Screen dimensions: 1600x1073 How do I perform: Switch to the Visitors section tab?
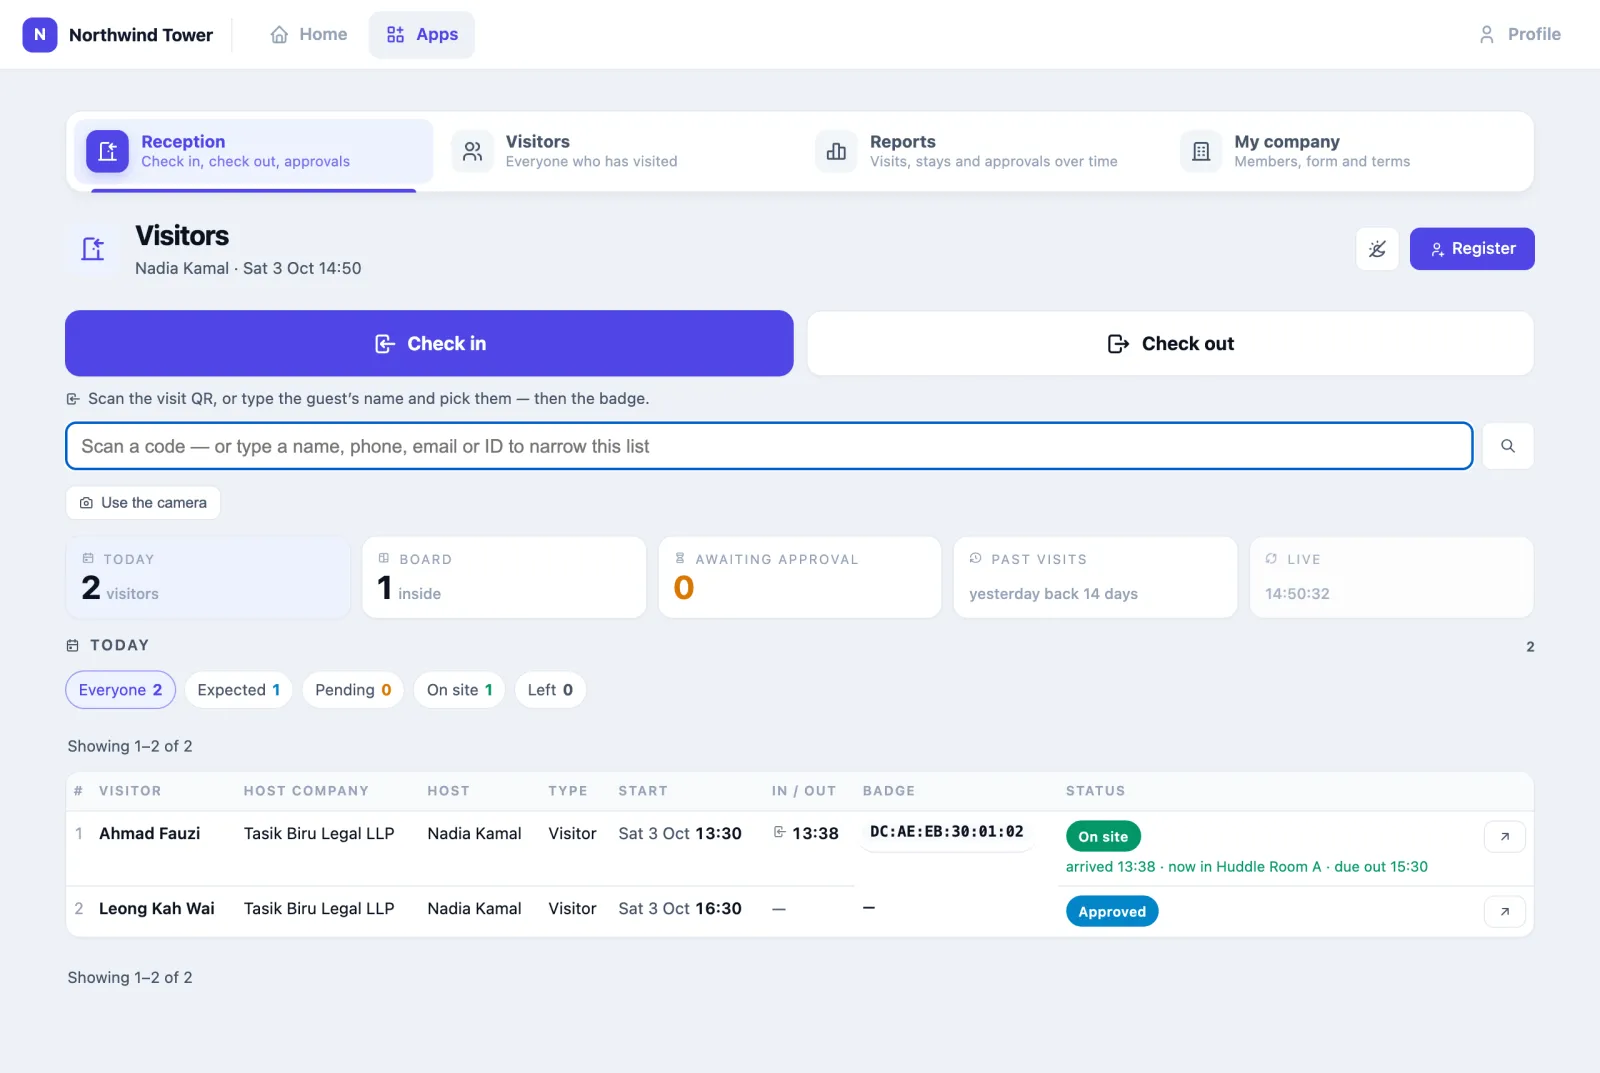(x=618, y=152)
